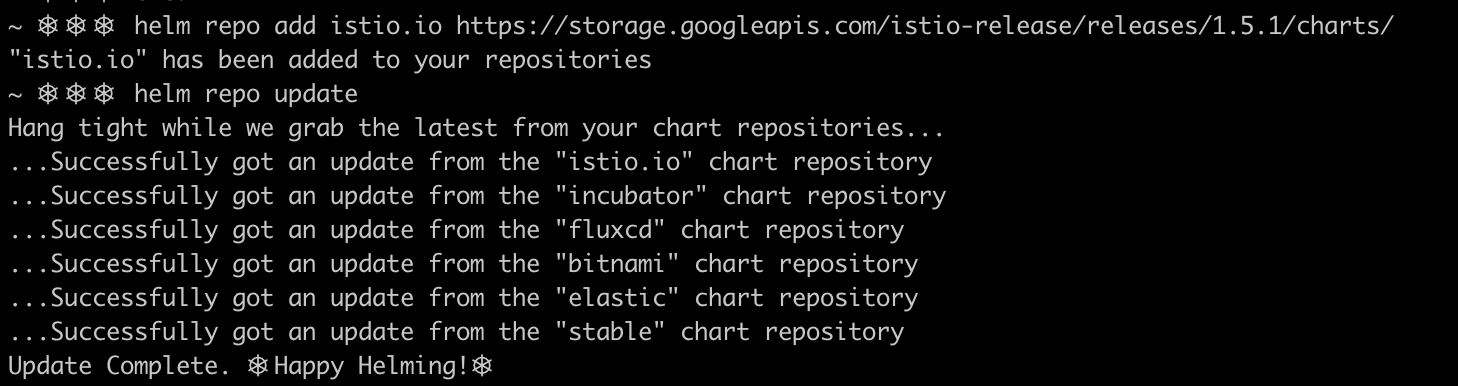1458x386 pixels.
Task: Click the "fluxcd" repository name
Action: (605, 230)
